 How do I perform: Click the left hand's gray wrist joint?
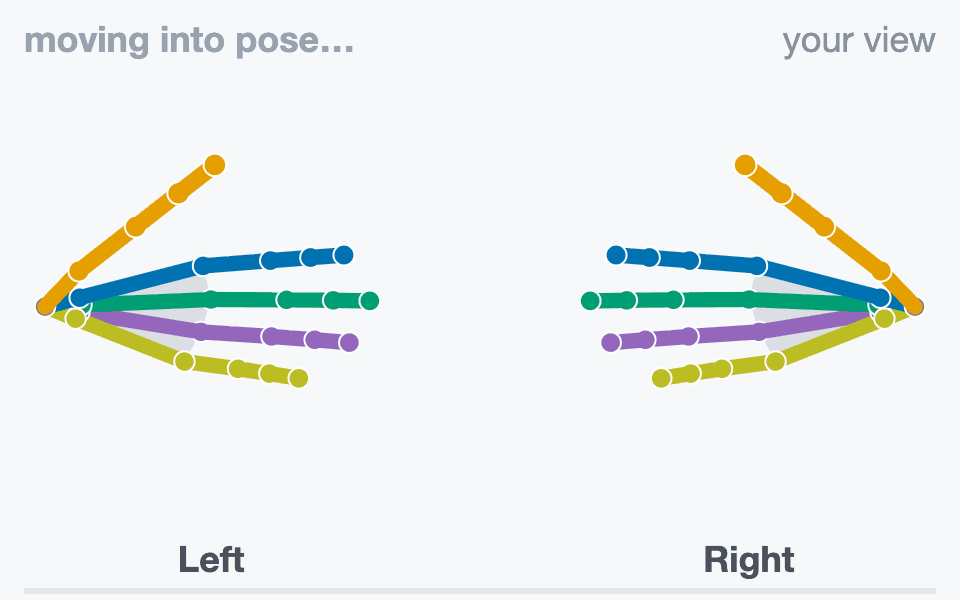click(45, 306)
